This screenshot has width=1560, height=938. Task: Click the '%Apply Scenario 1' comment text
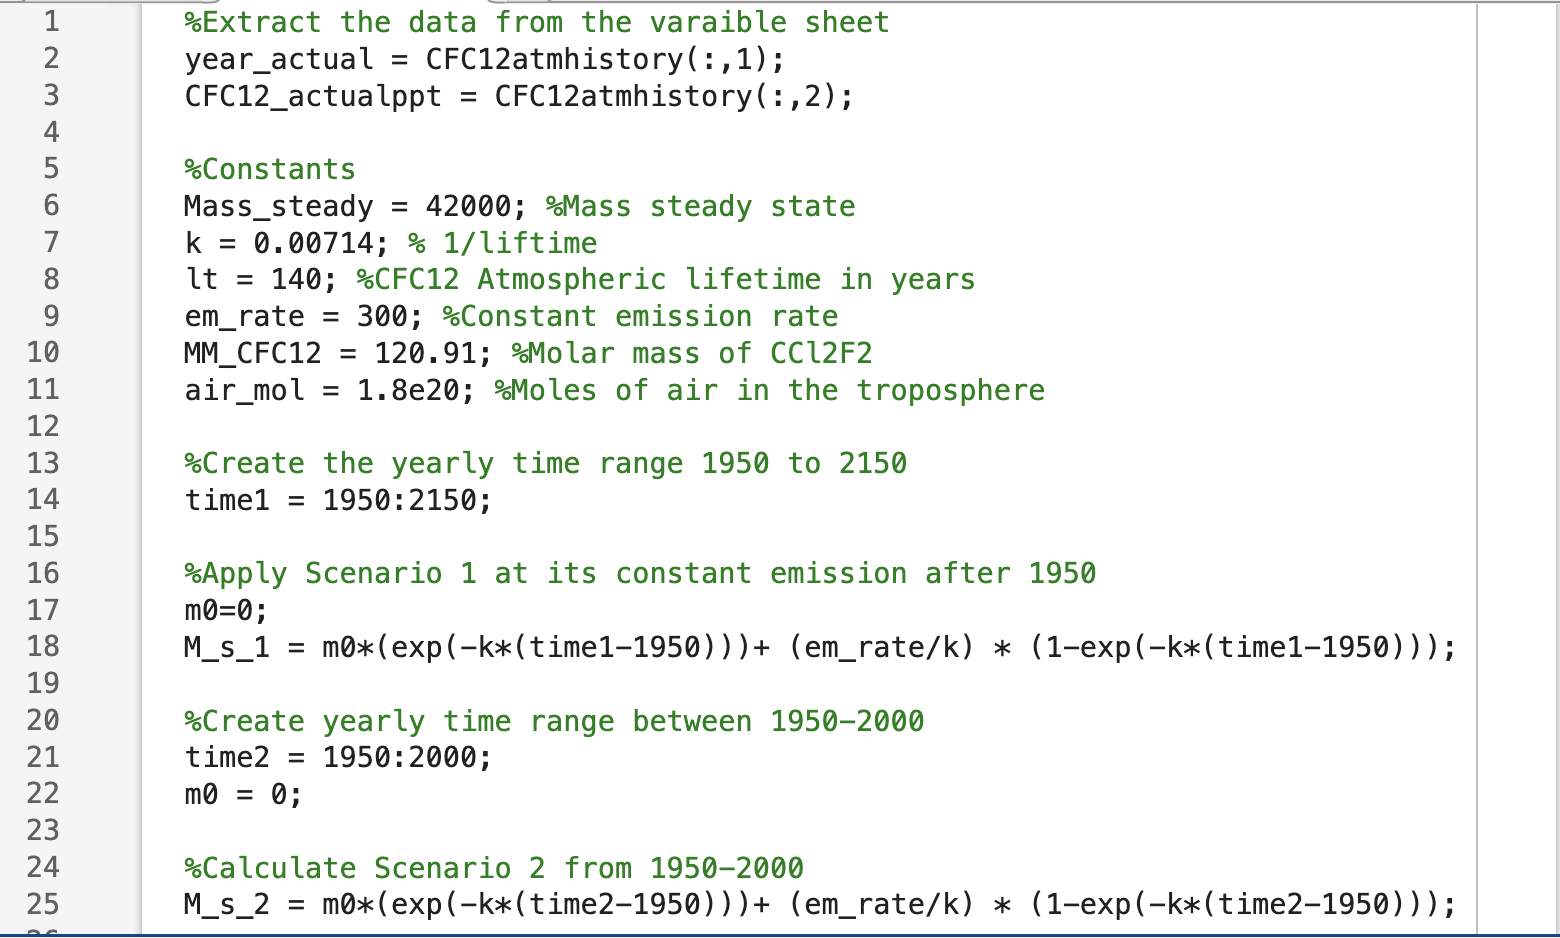(x=400, y=573)
